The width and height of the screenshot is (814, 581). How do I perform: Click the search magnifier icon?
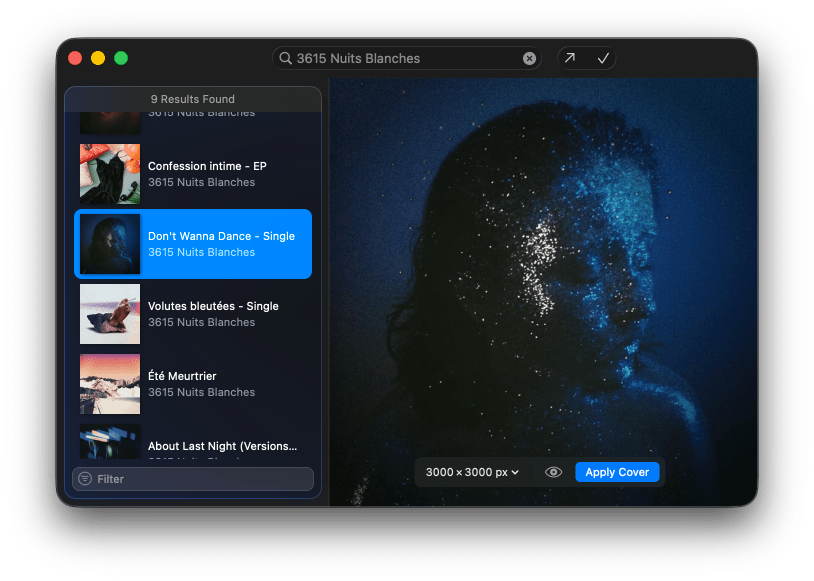(285, 58)
